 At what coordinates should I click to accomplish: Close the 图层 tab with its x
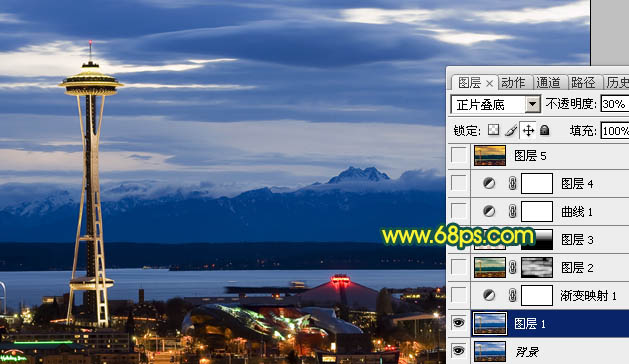coord(489,83)
